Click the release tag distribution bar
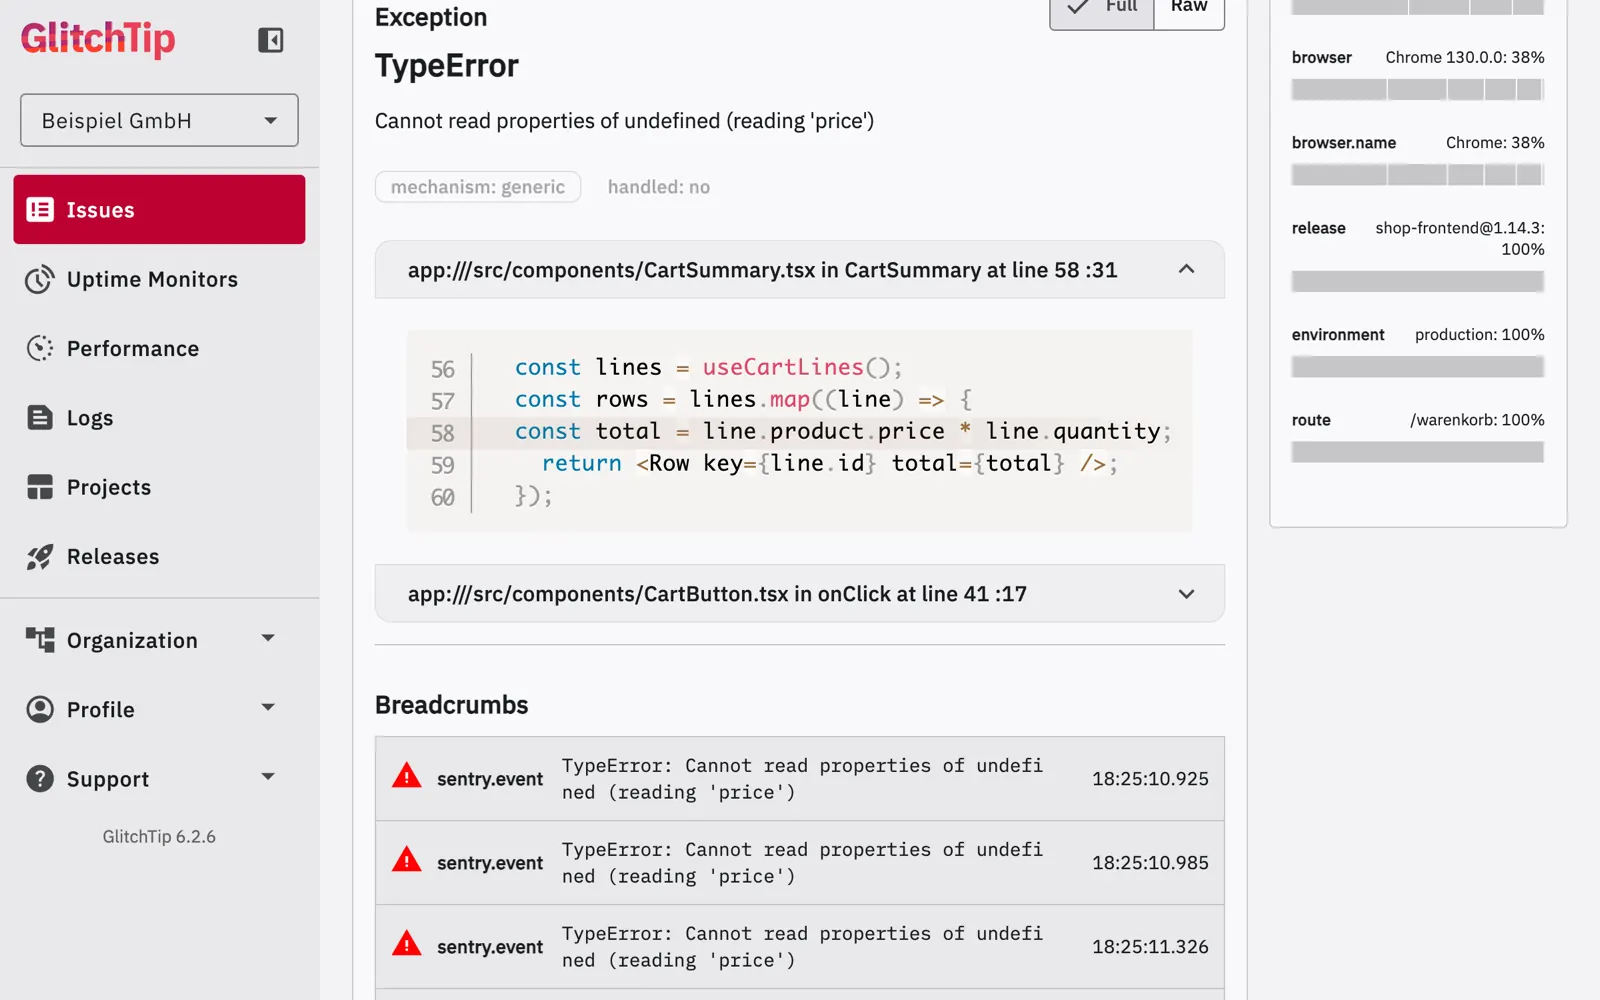 coord(1418,282)
